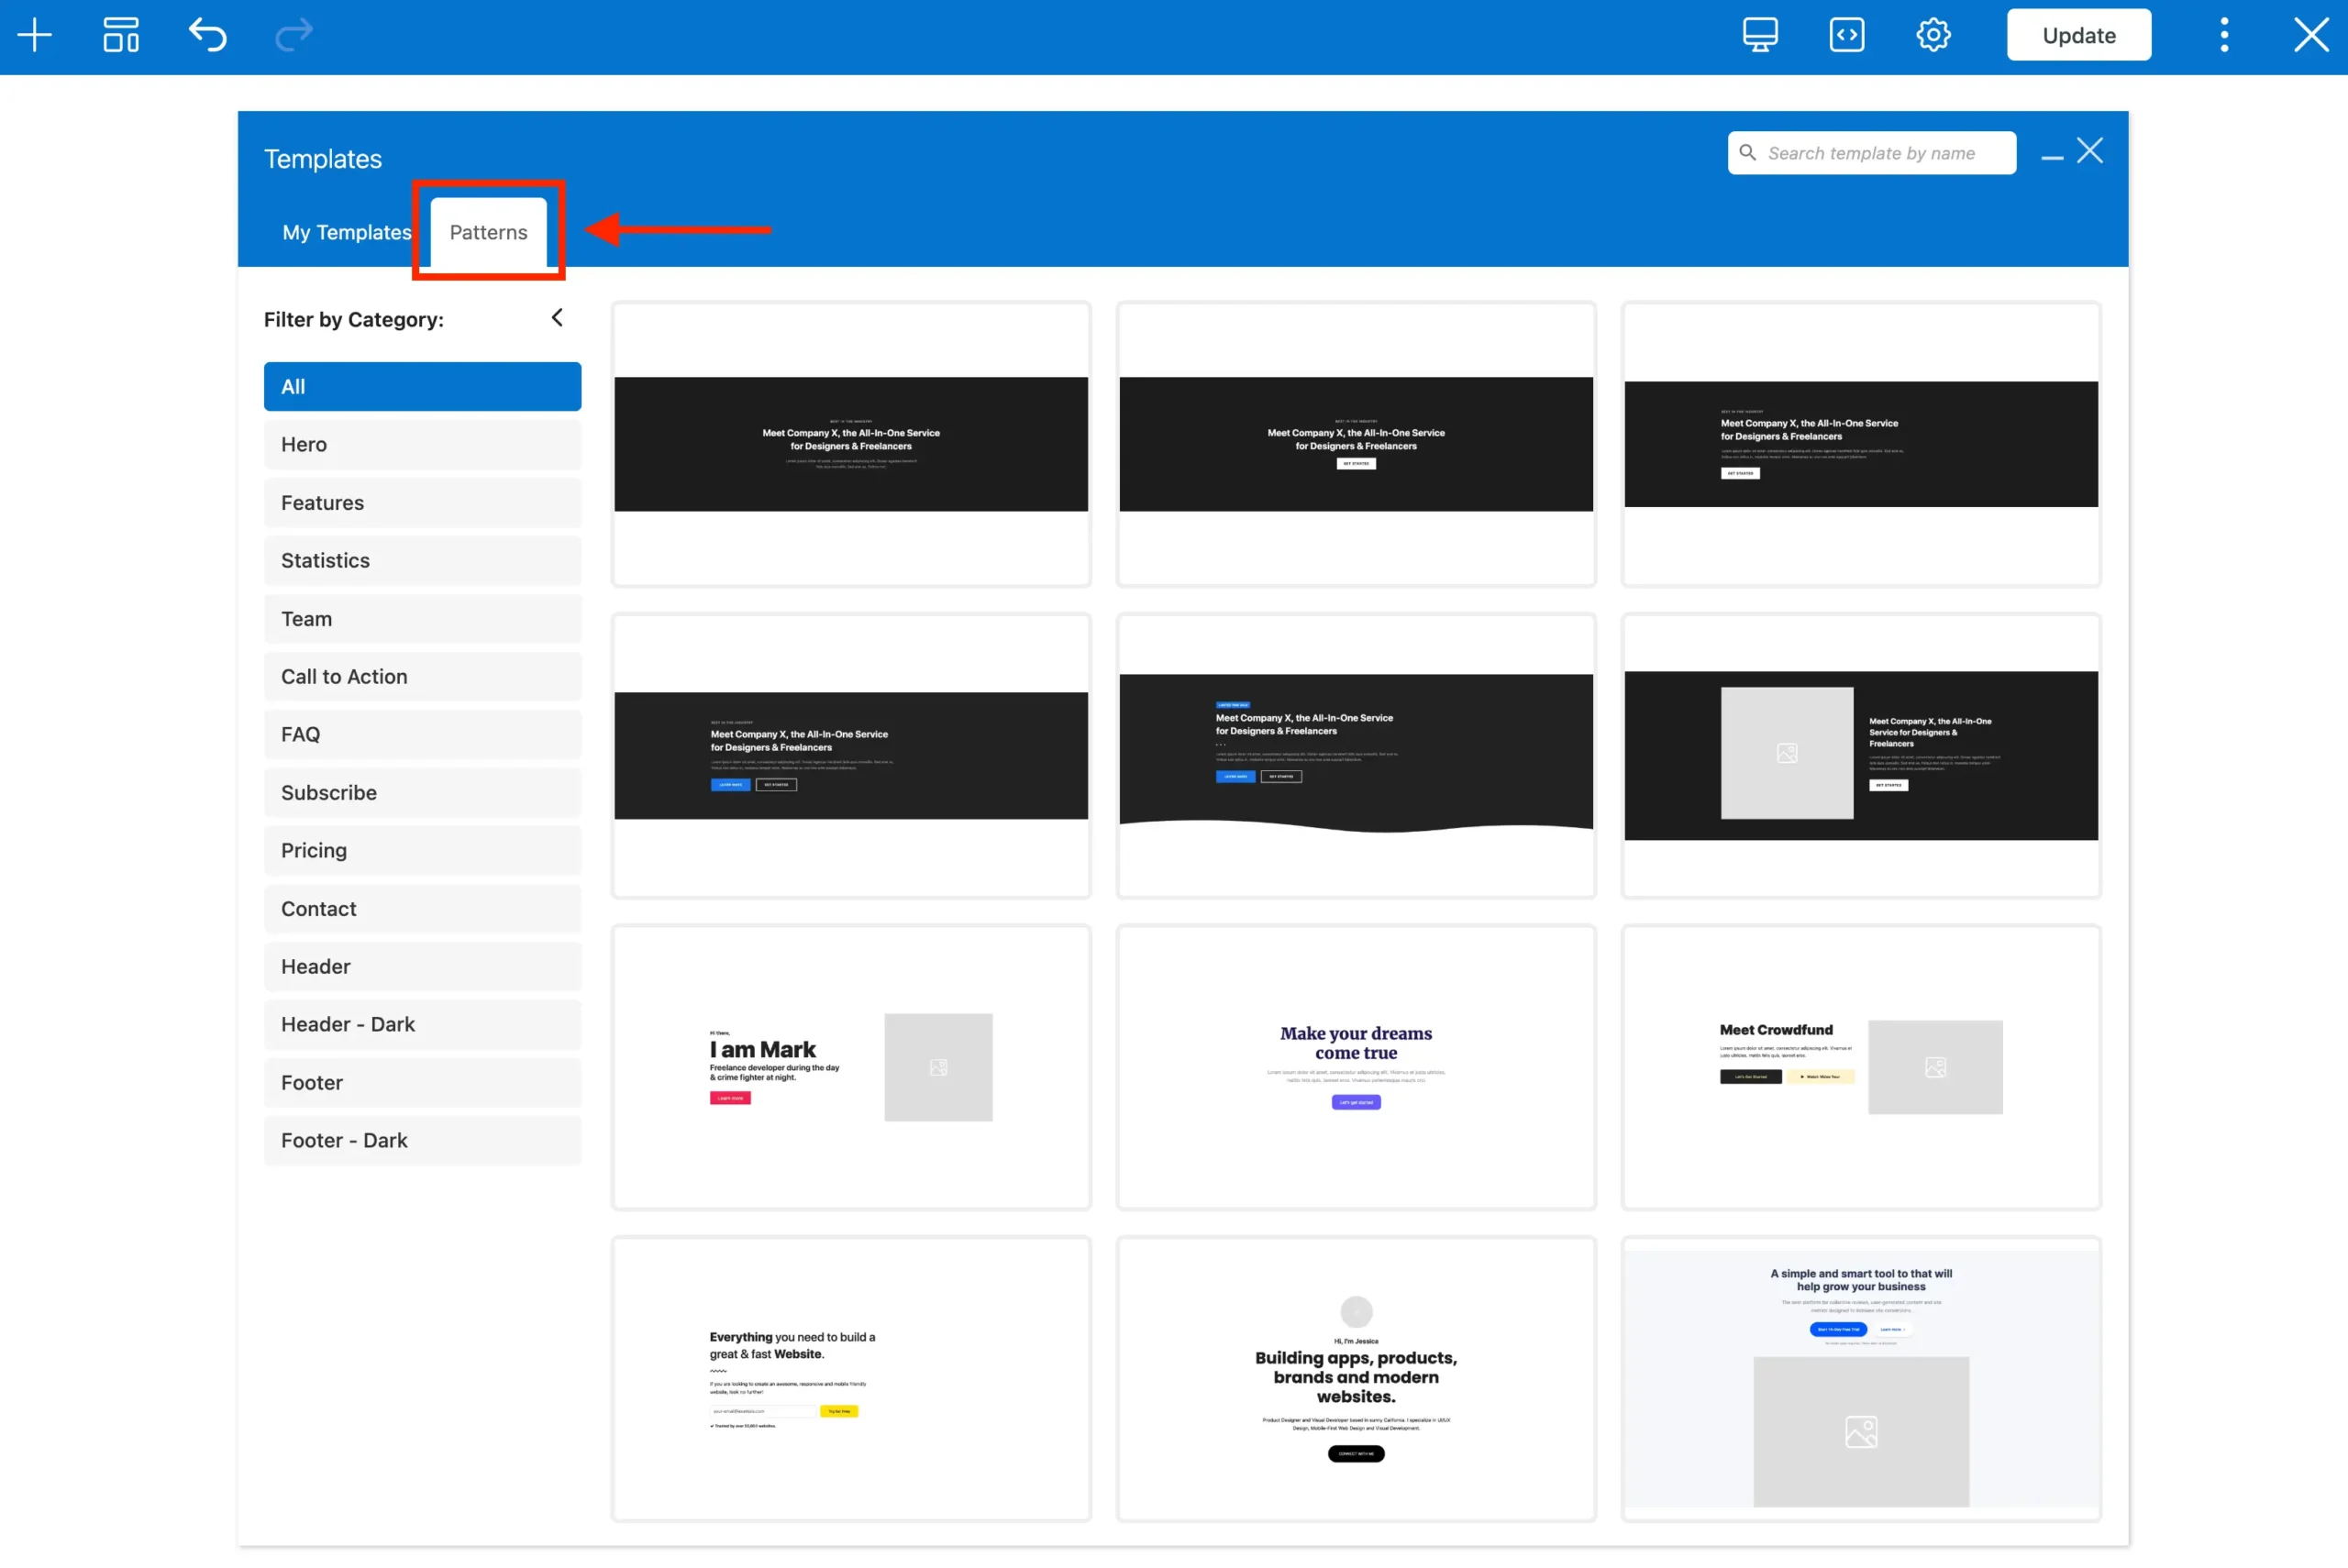This screenshot has width=2348, height=1568.
Task: Open the site settings gear icon
Action: pos(1932,34)
